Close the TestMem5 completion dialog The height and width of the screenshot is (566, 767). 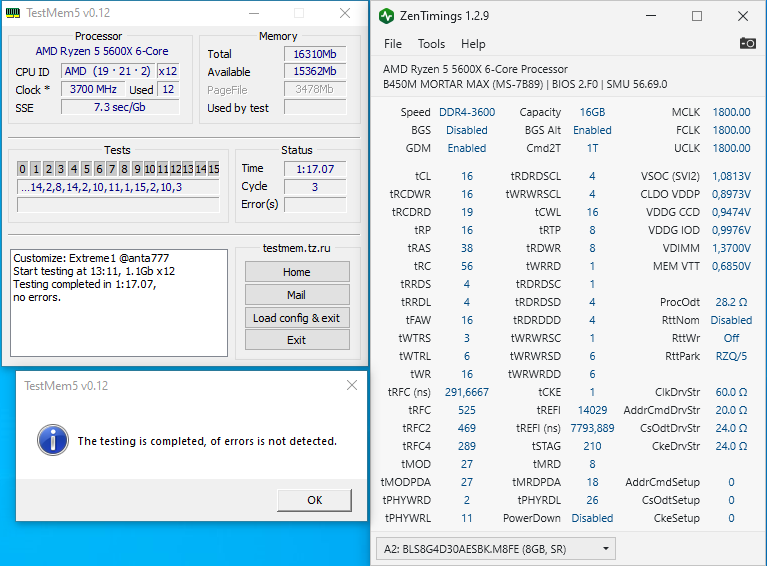point(352,385)
